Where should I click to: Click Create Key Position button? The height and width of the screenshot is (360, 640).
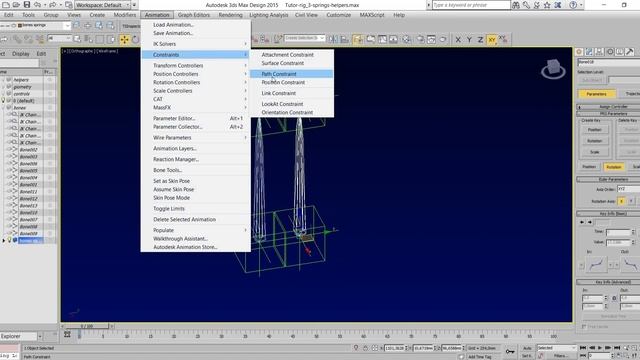[595, 130]
